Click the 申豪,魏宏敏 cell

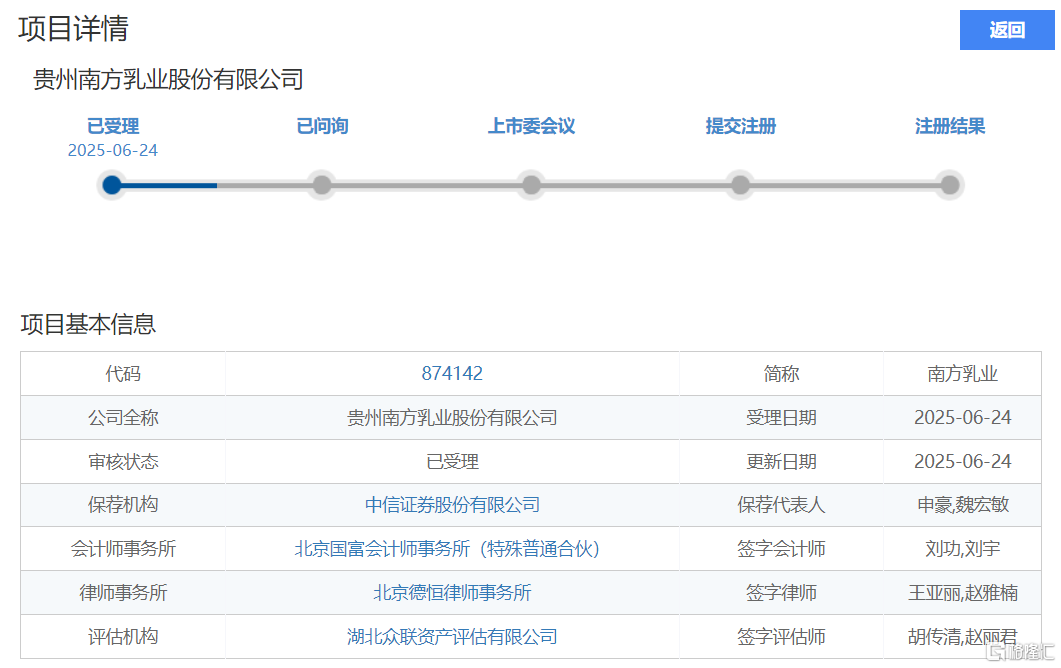point(962,505)
